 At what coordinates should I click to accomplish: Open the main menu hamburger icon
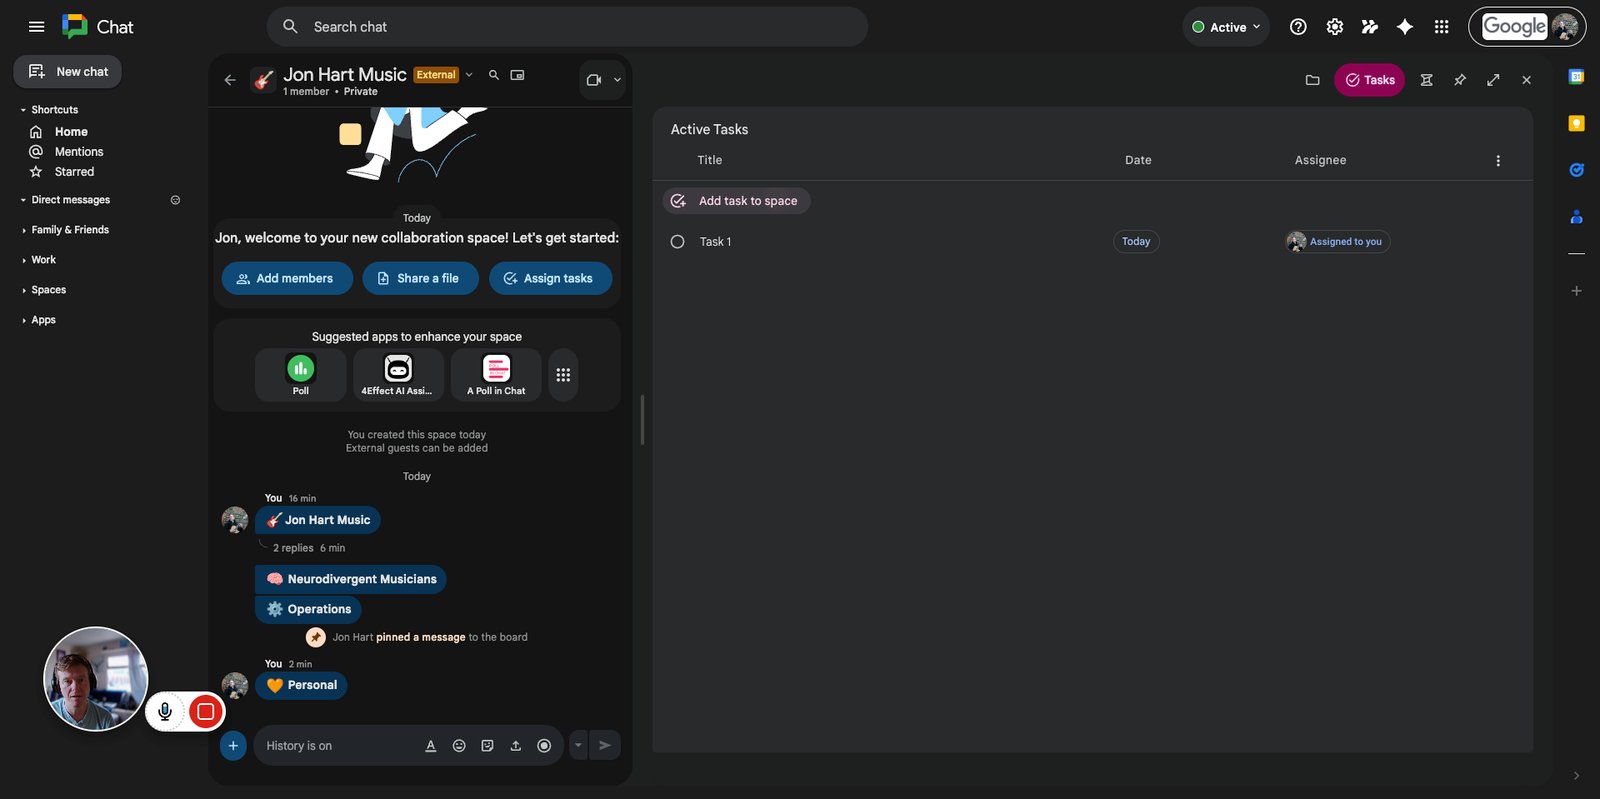click(x=37, y=27)
